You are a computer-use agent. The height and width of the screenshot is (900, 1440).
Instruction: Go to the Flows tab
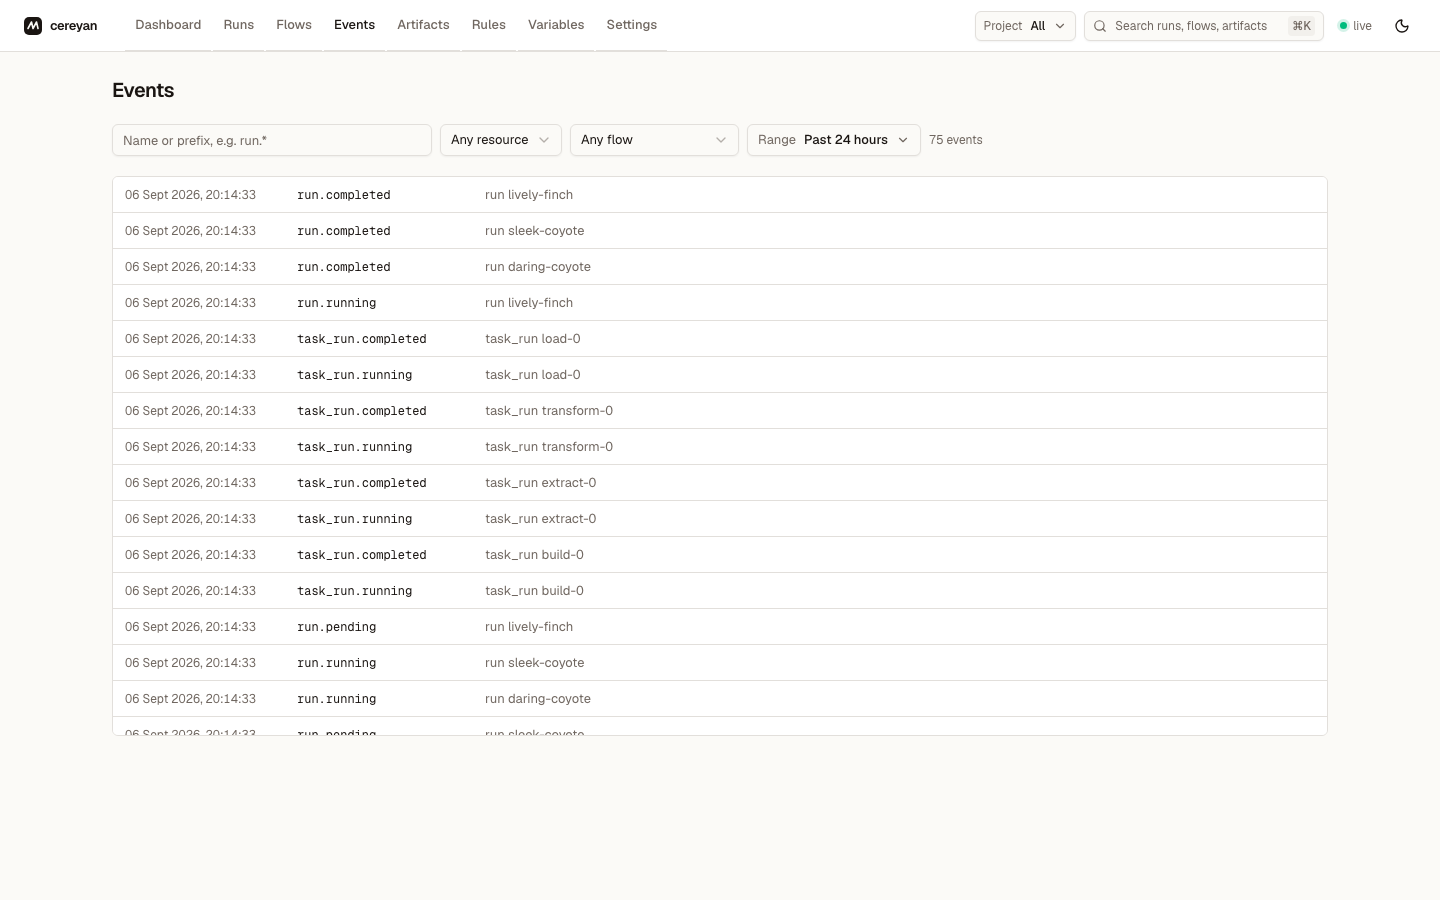coord(294,25)
